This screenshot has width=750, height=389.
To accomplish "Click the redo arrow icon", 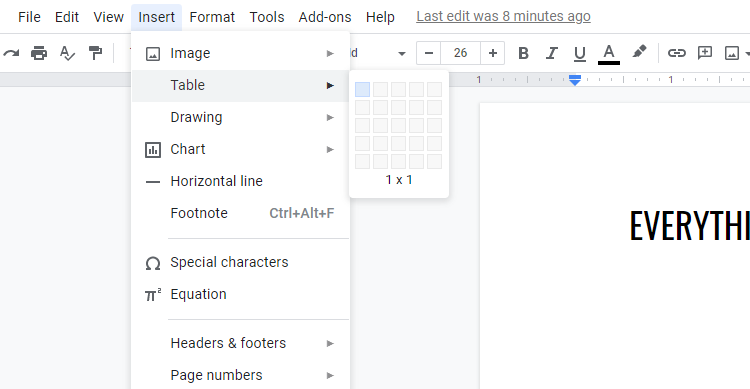I will pyautogui.click(x=11, y=53).
